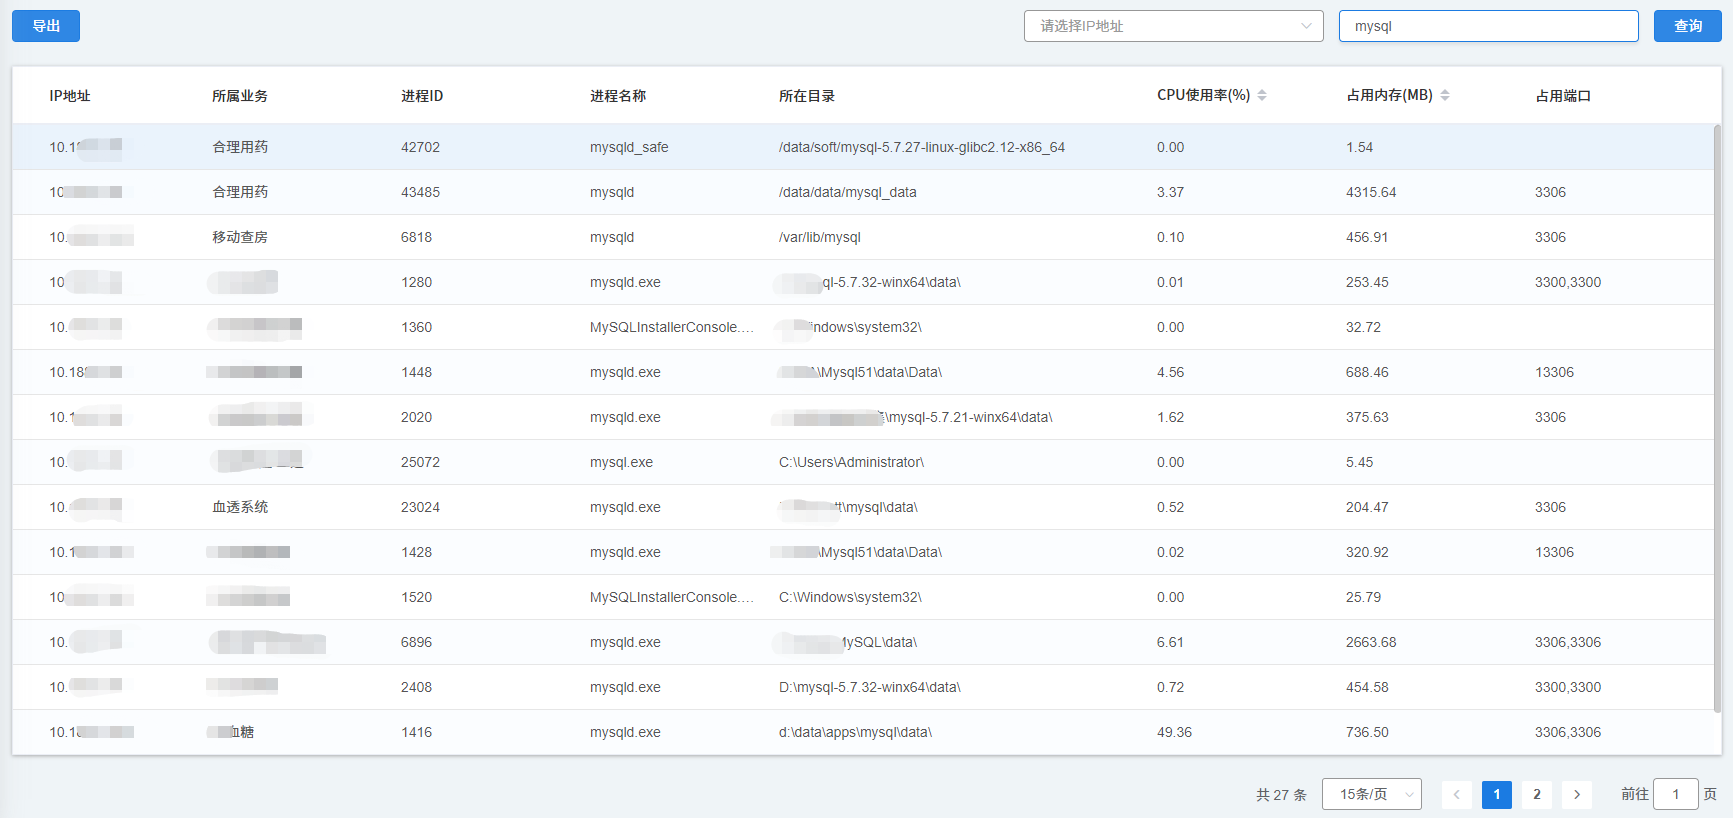Screen dimensions: 1733x818
Task: Click the 导出 export button
Action: coord(46,26)
